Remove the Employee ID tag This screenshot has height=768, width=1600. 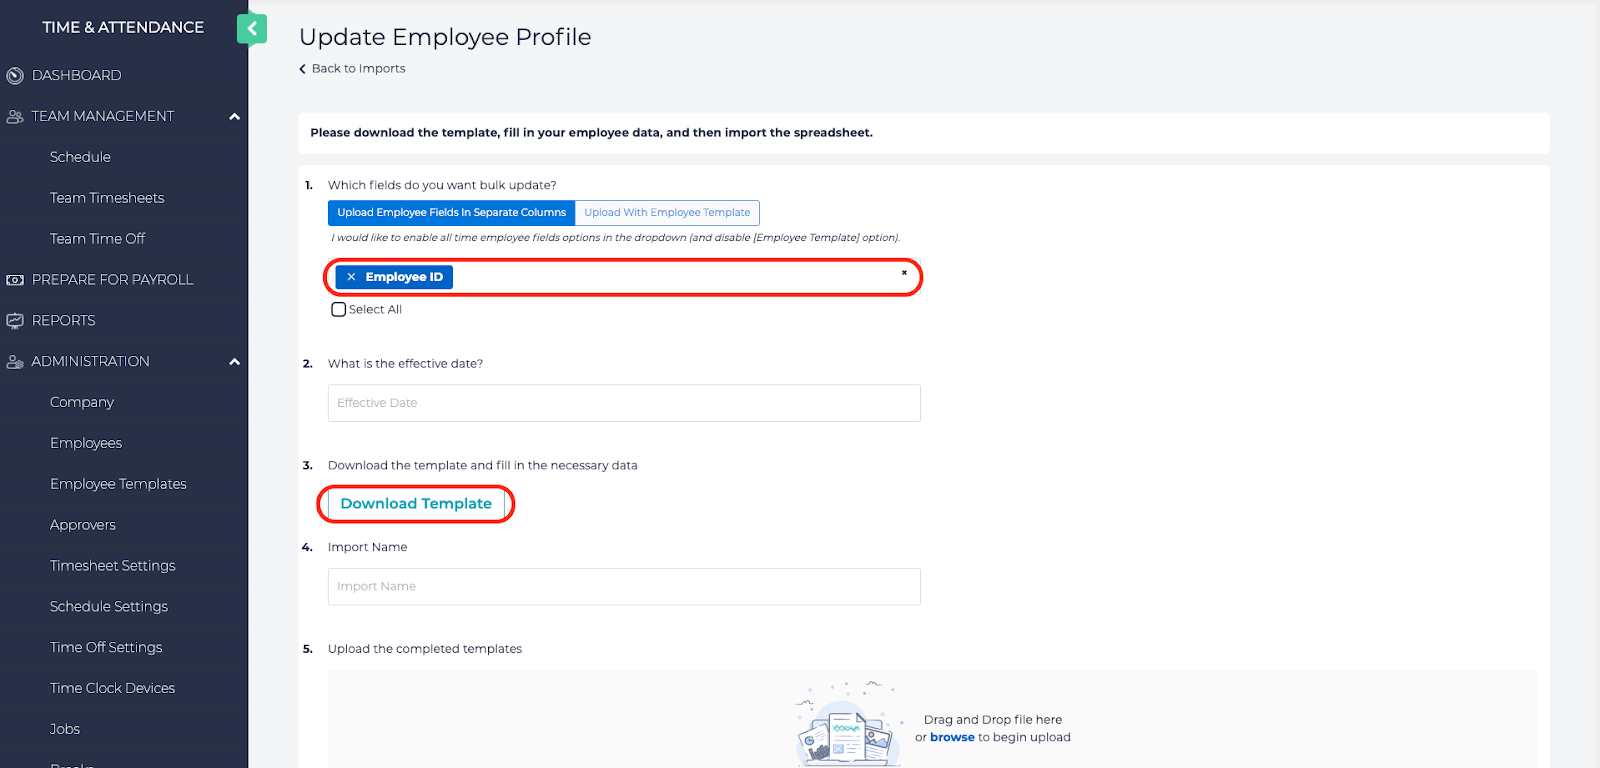coord(351,277)
